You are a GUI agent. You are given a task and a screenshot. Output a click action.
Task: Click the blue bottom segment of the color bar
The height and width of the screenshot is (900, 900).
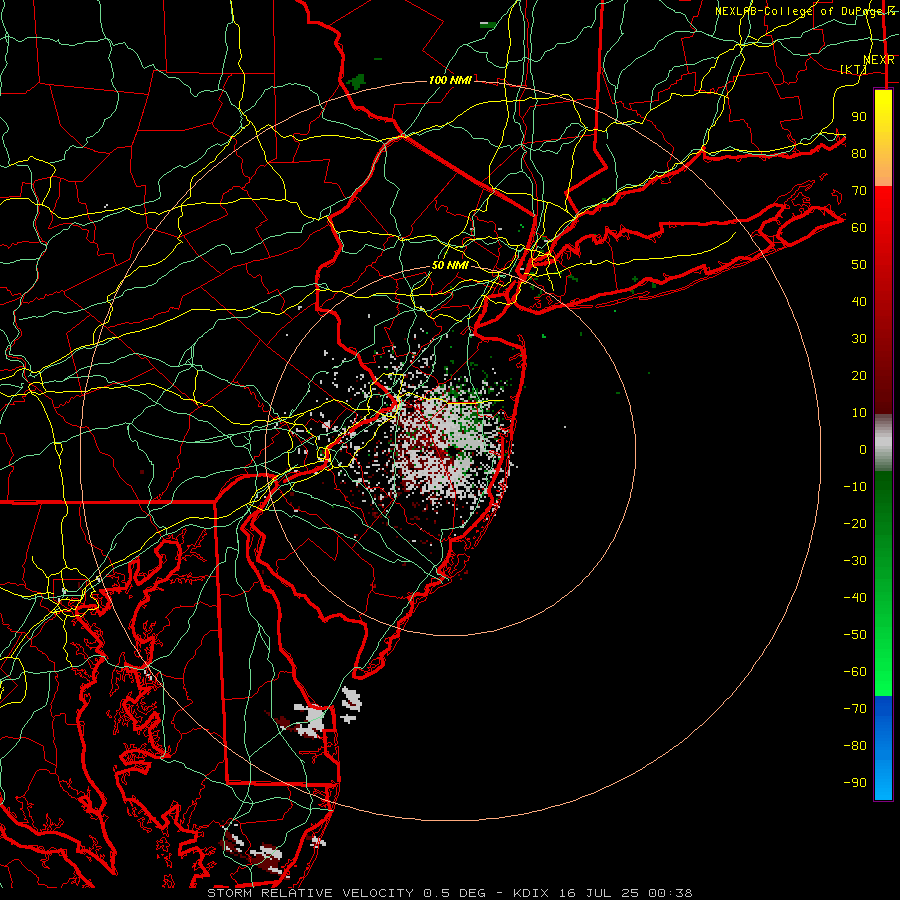[x=883, y=748]
